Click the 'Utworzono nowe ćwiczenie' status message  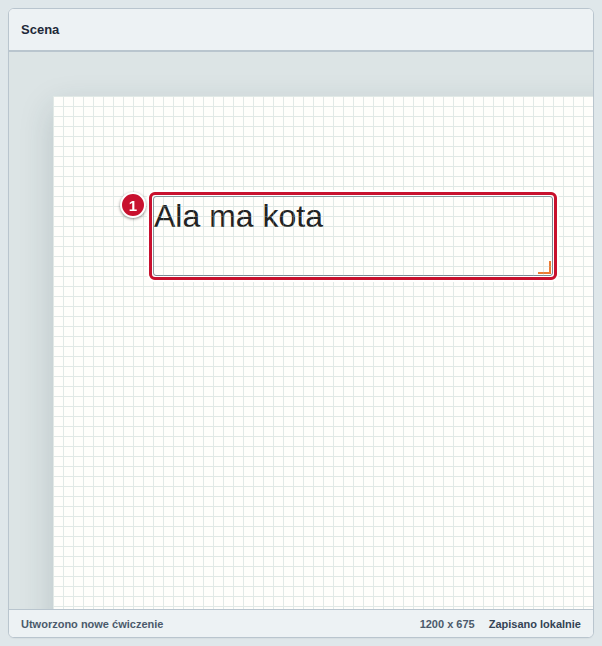point(92,624)
